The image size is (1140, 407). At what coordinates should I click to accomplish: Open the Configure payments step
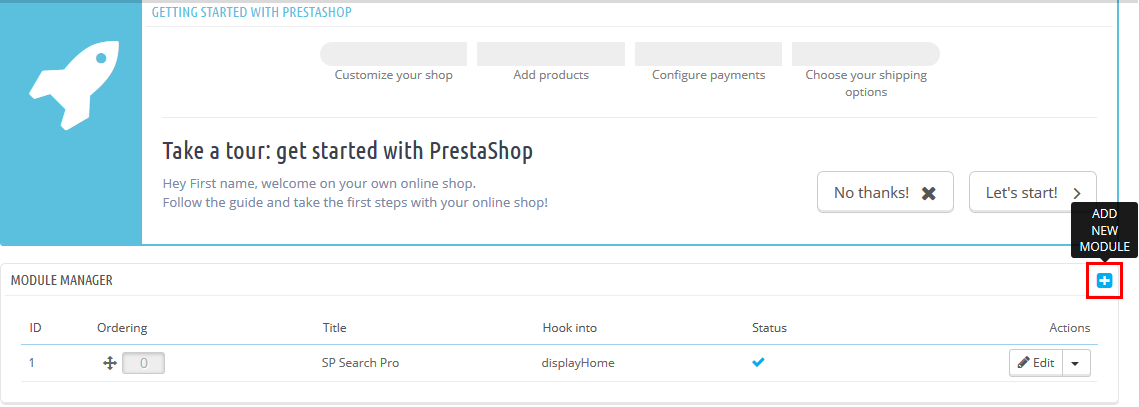pyautogui.click(x=708, y=55)
